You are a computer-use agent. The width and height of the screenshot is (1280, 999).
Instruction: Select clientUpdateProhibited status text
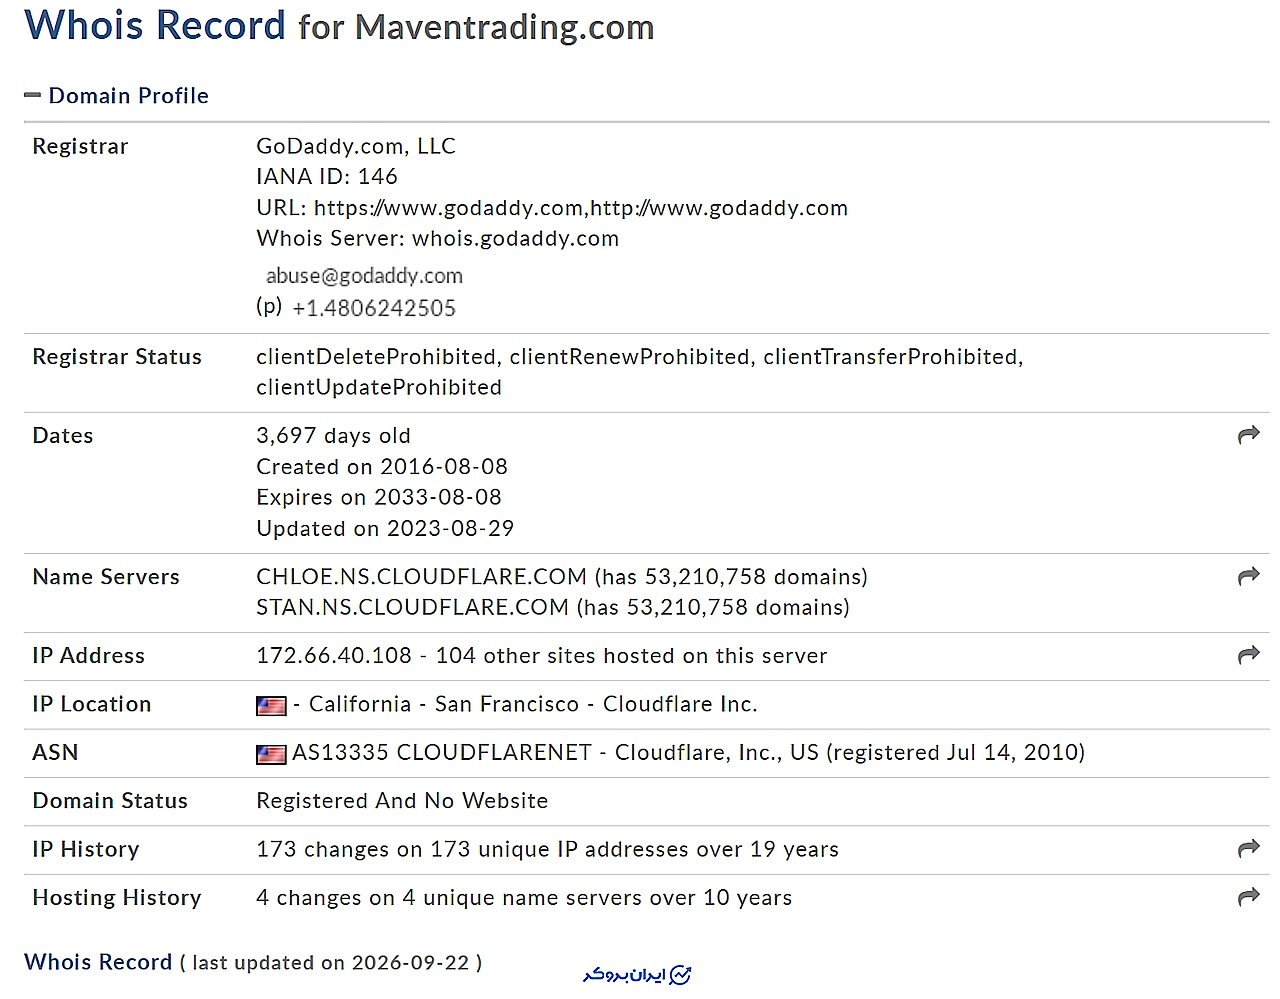point(379,387)
